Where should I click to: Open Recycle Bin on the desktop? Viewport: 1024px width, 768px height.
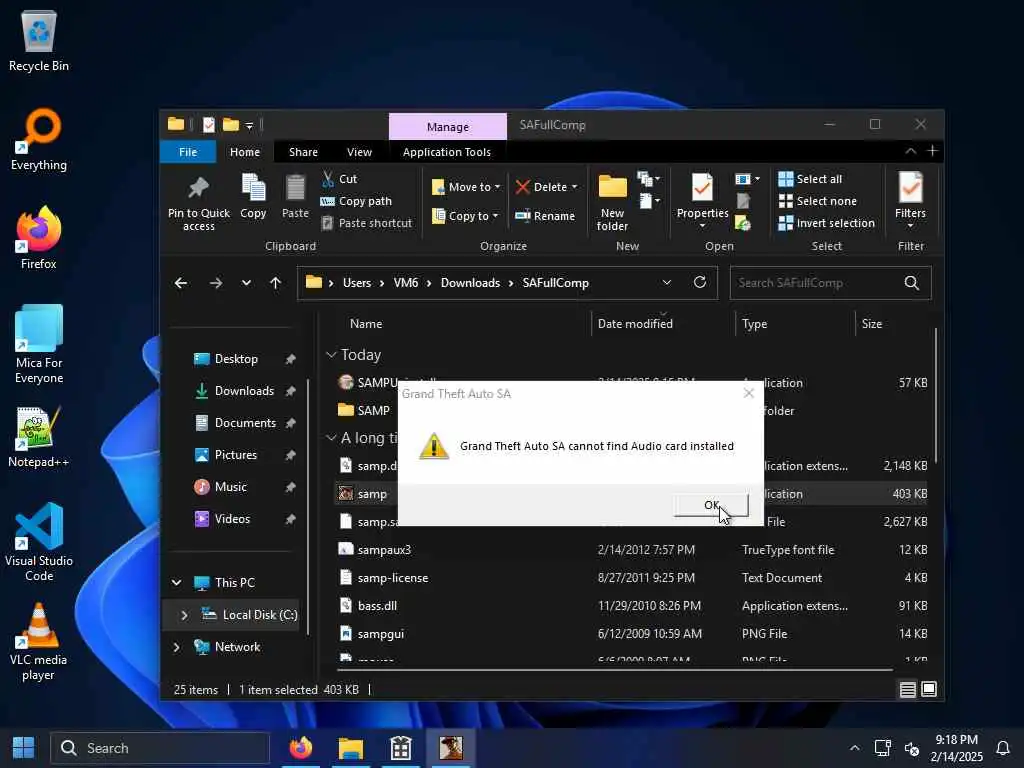39,41
